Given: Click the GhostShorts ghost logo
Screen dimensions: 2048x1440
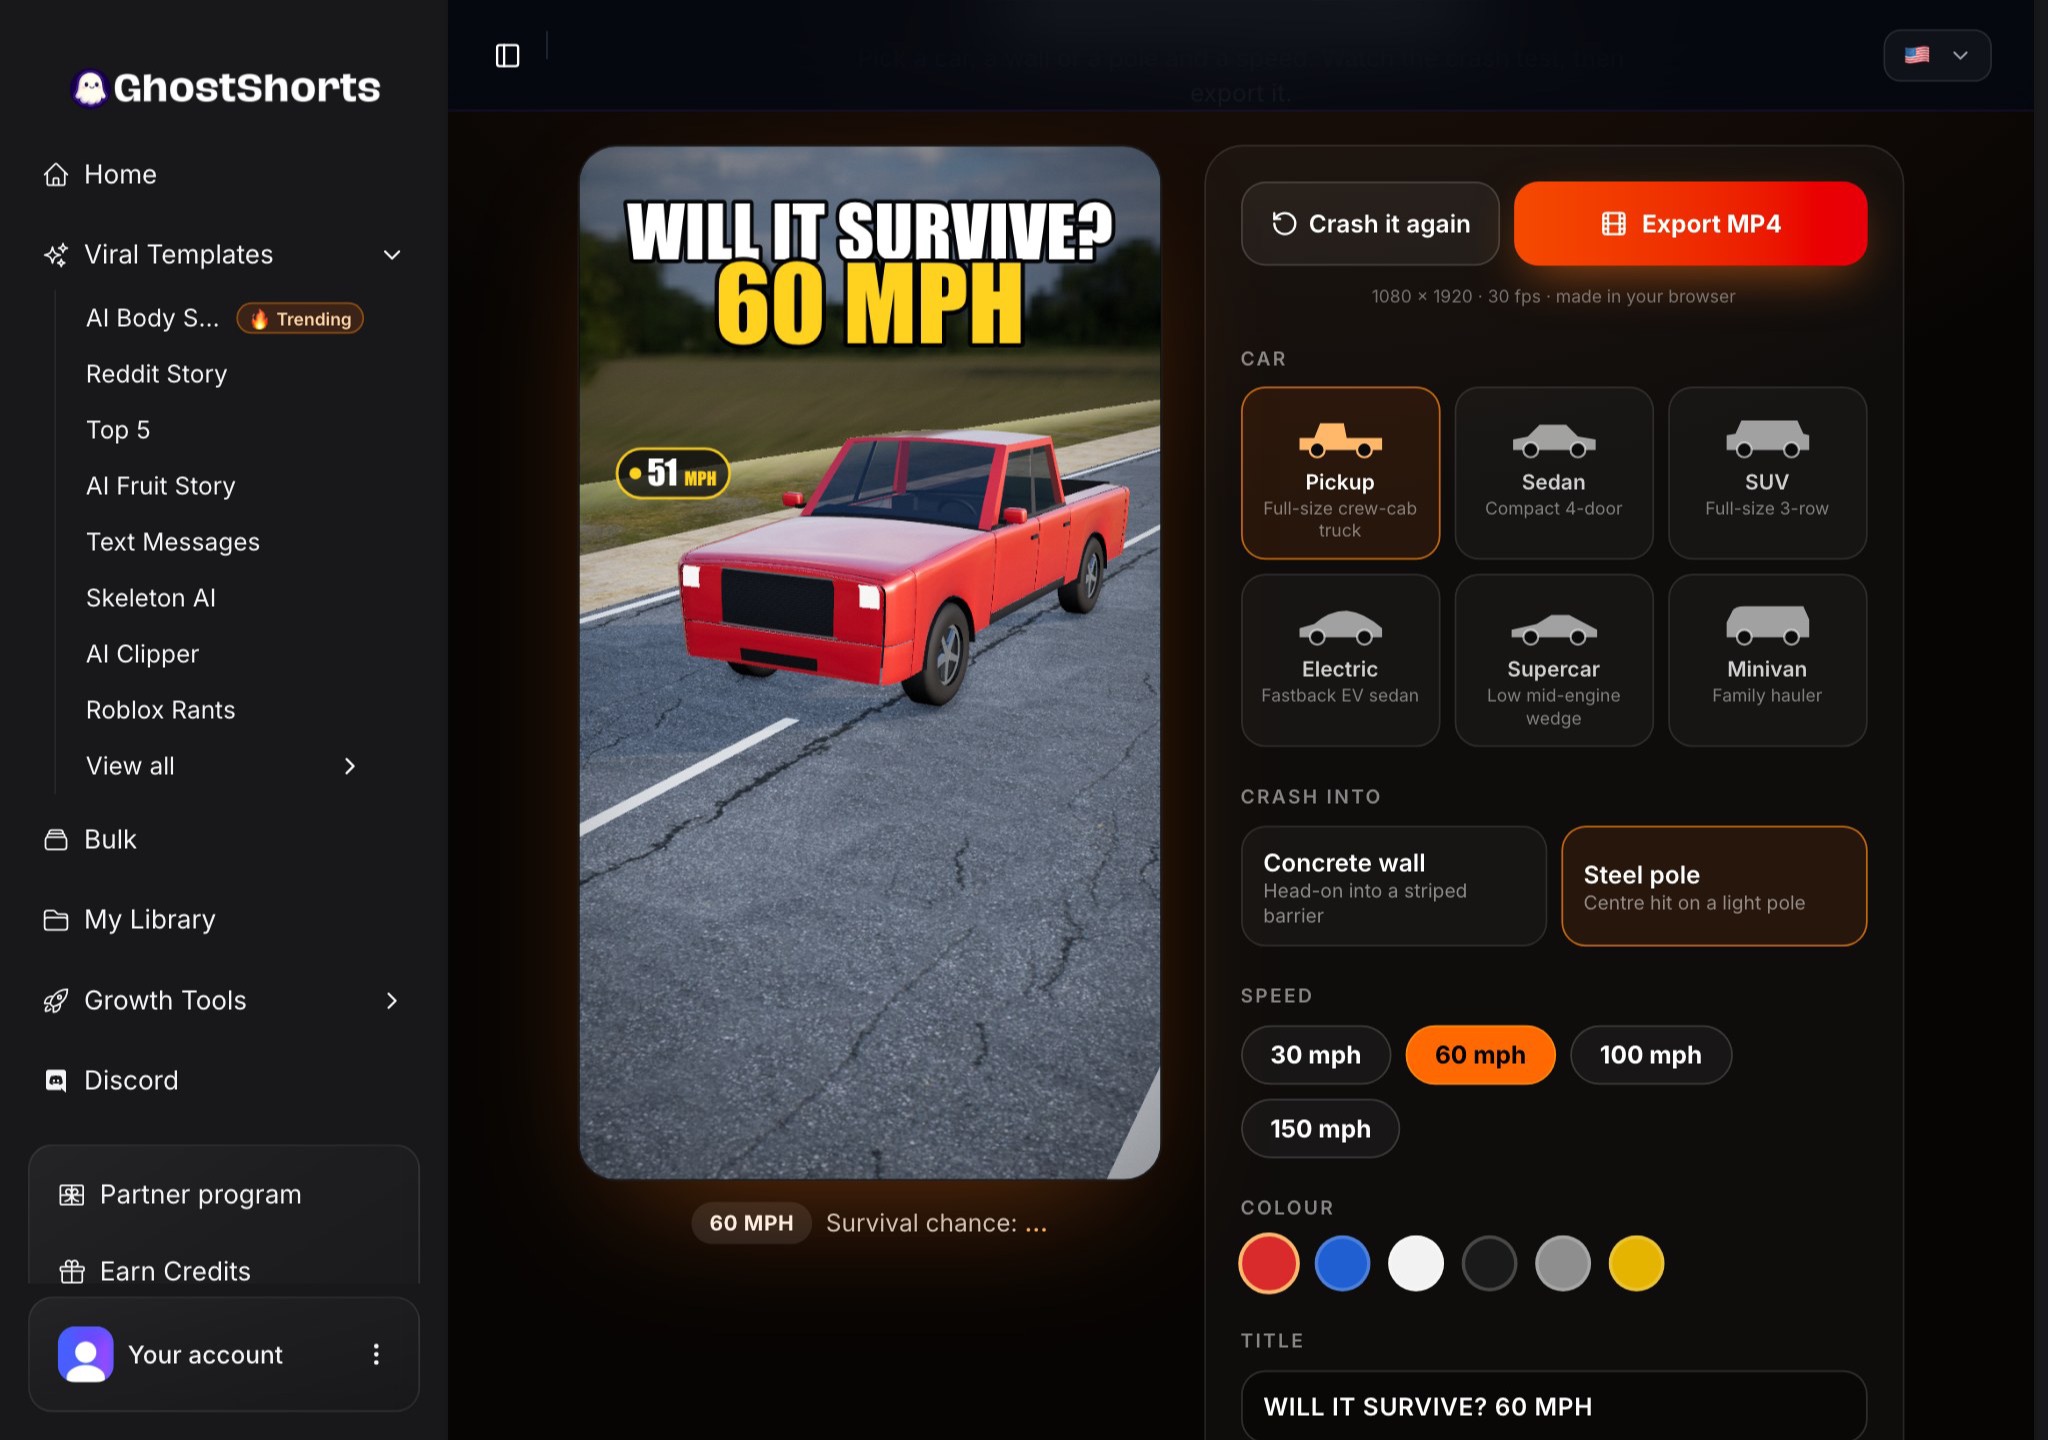Looking at the screenshot, I should 90,88.
